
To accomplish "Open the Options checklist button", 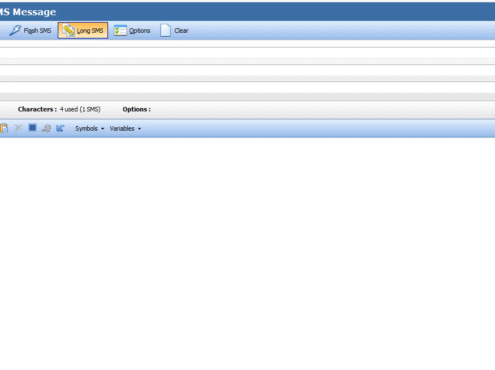I will [x=132, y=30].
